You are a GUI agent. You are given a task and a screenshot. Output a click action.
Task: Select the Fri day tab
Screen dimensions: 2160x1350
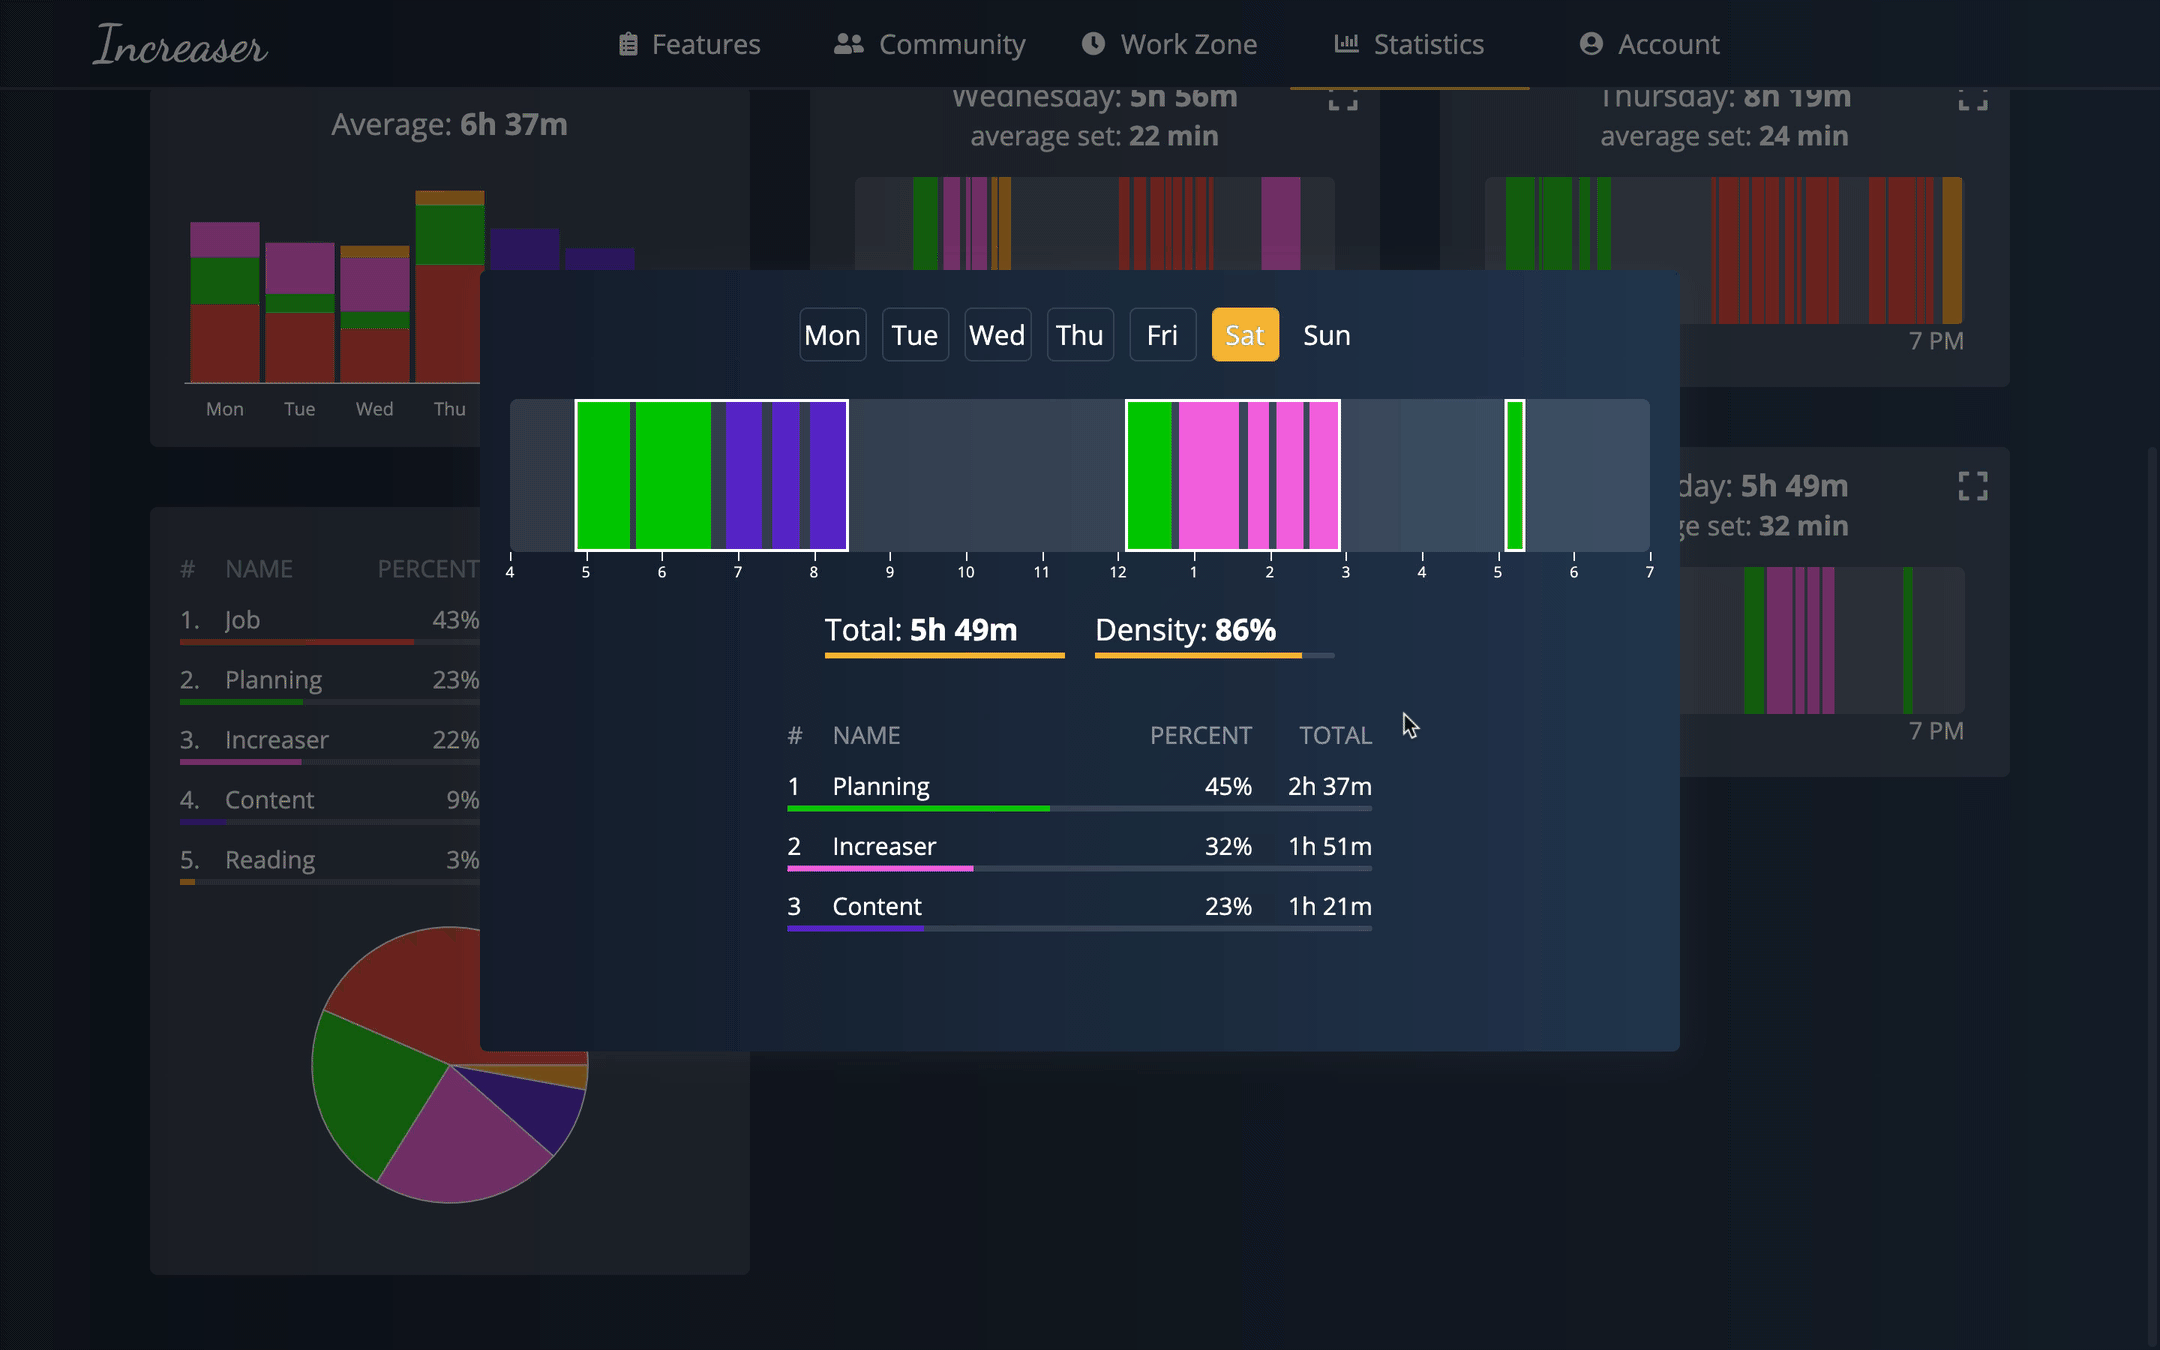1162,335
